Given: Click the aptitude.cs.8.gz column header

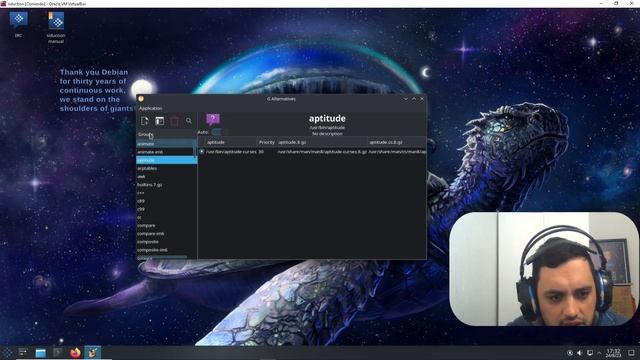Looking at the screenshot, I should [397, 142].
